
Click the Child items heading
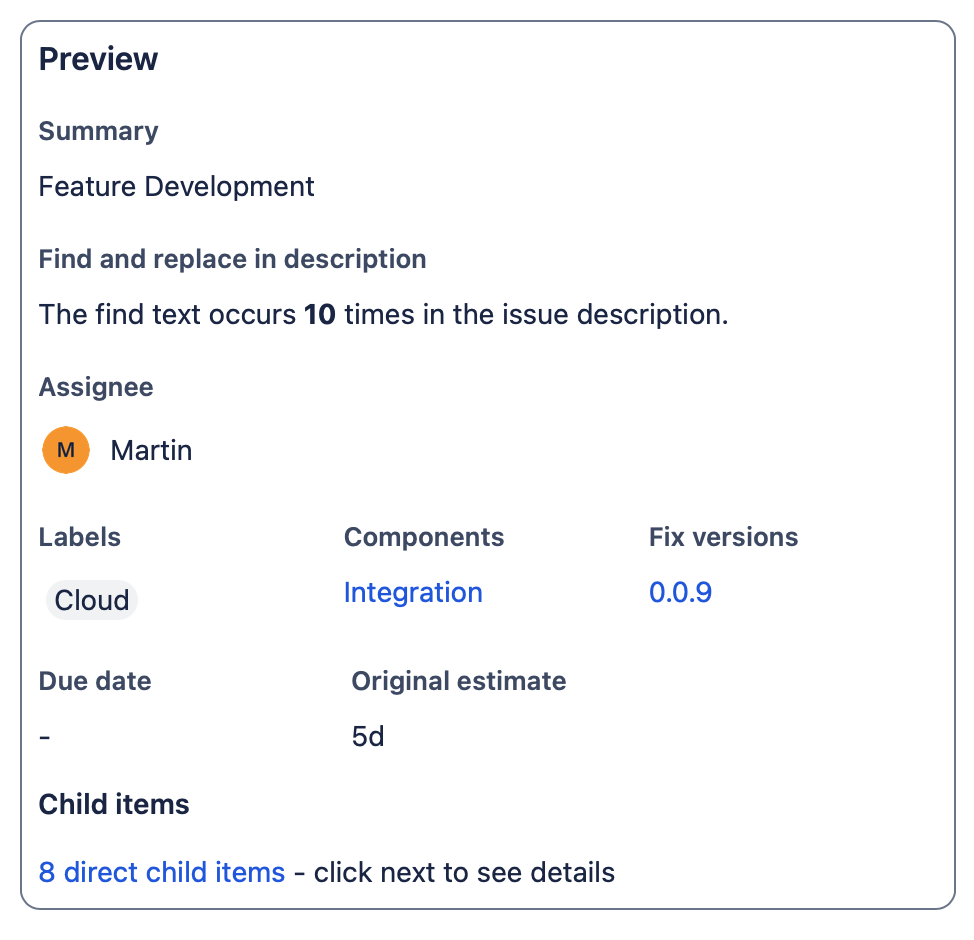point(114,804)
